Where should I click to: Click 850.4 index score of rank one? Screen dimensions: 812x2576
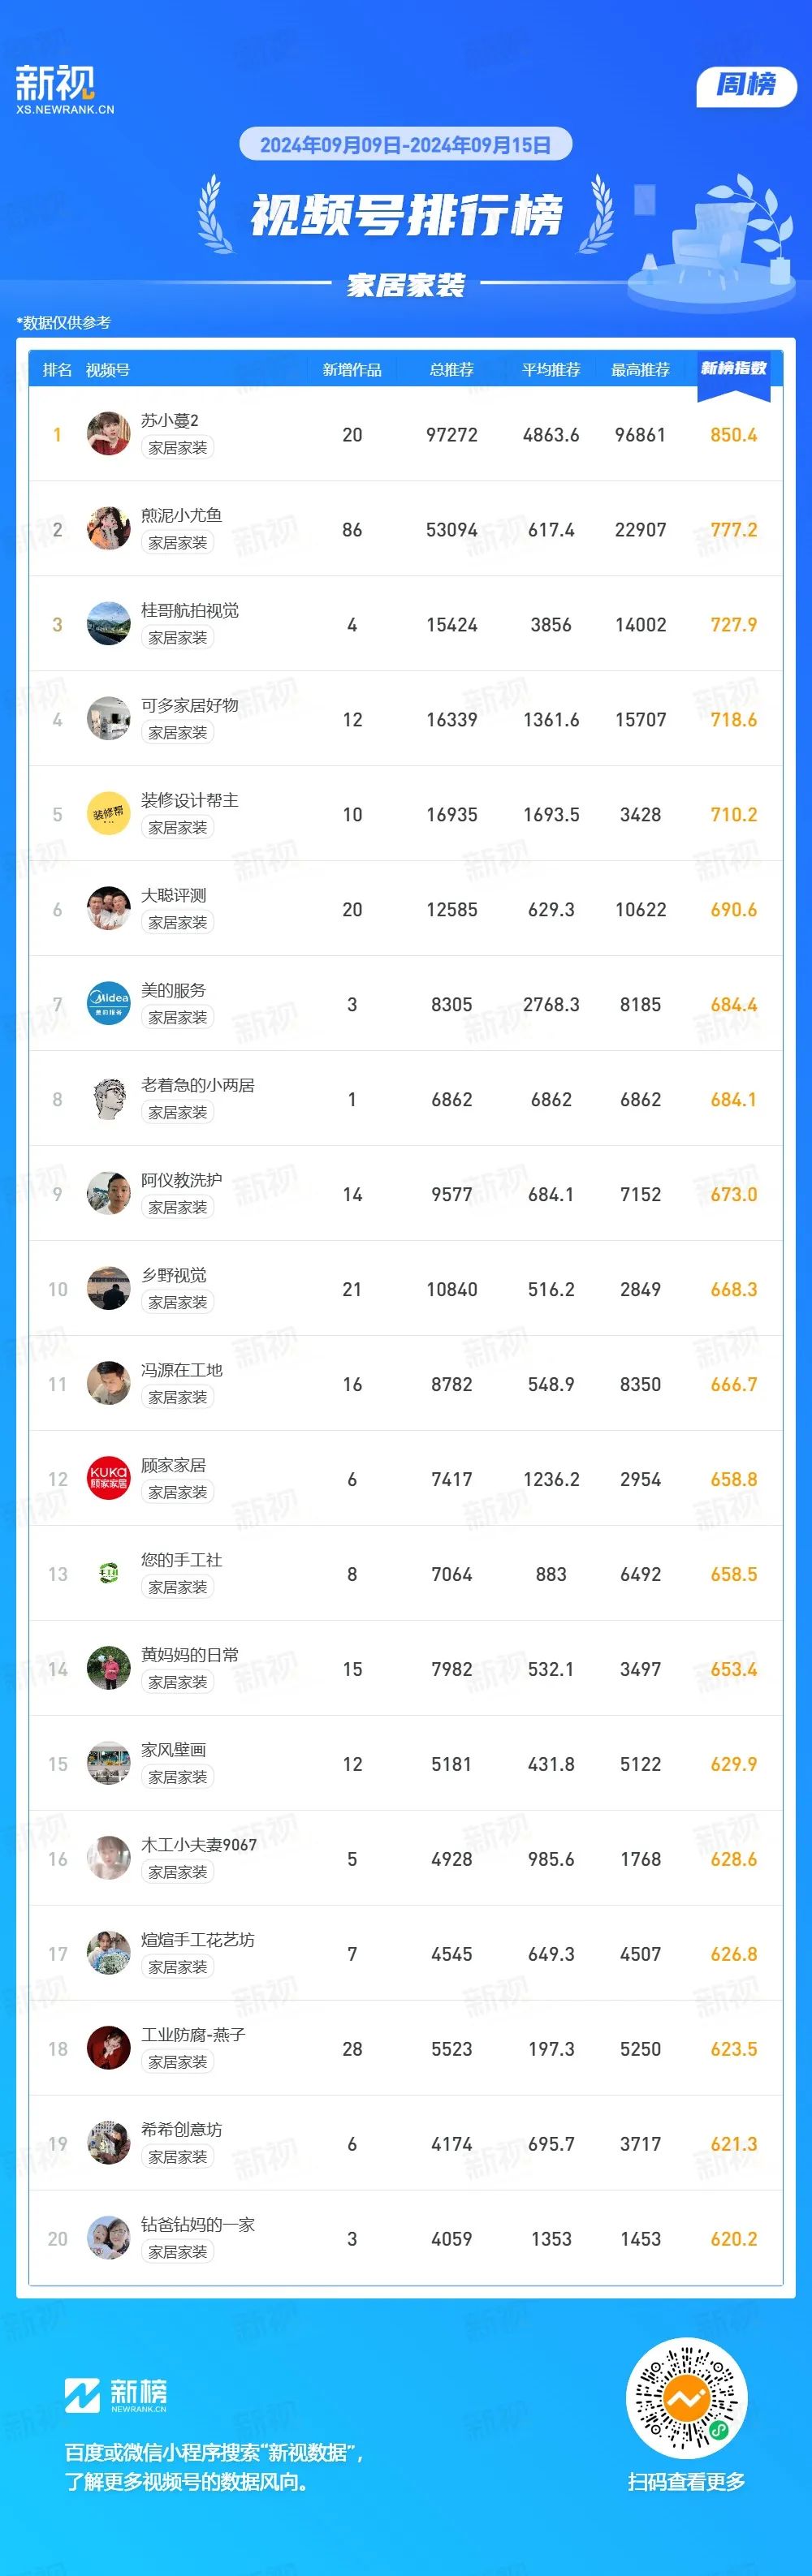734,435
